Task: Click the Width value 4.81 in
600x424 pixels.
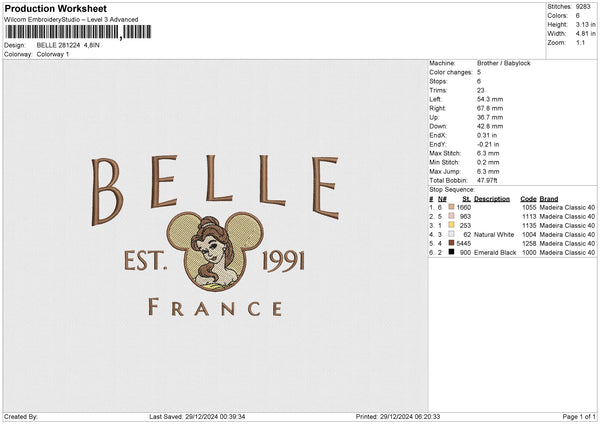Action: [x=585, y=34]
